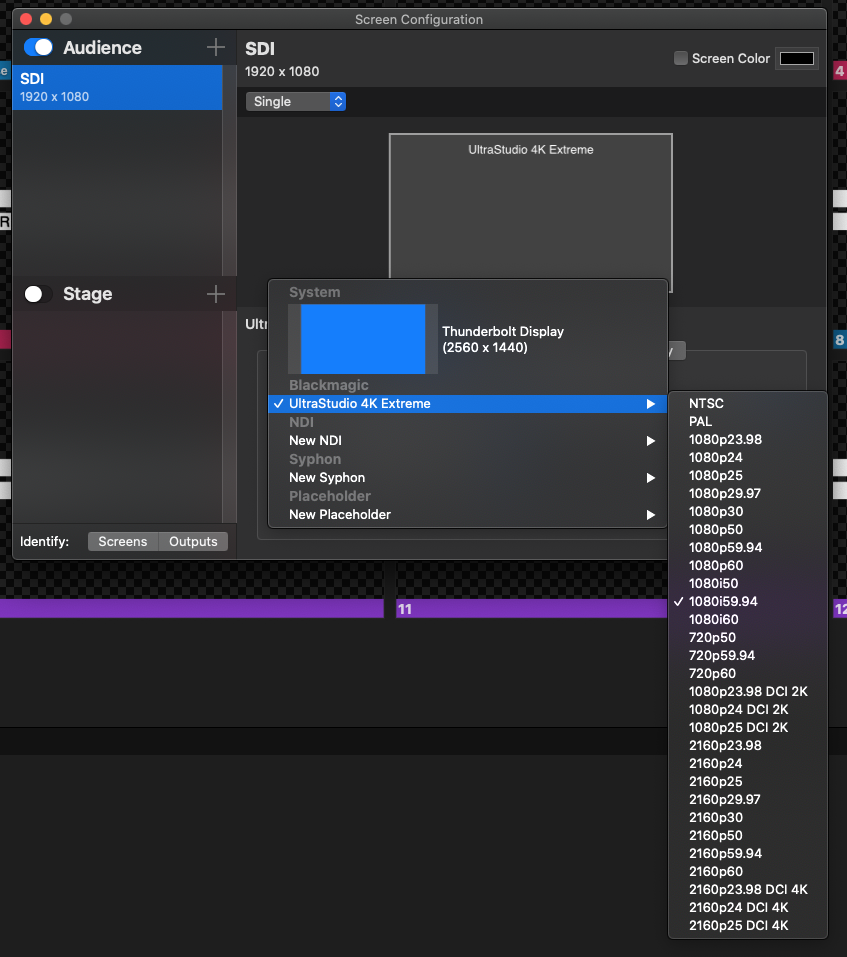Pick 2160p50 from mode list
This screenshot has width=847, height=957.
pyautogui.click(x=748, y=836)
